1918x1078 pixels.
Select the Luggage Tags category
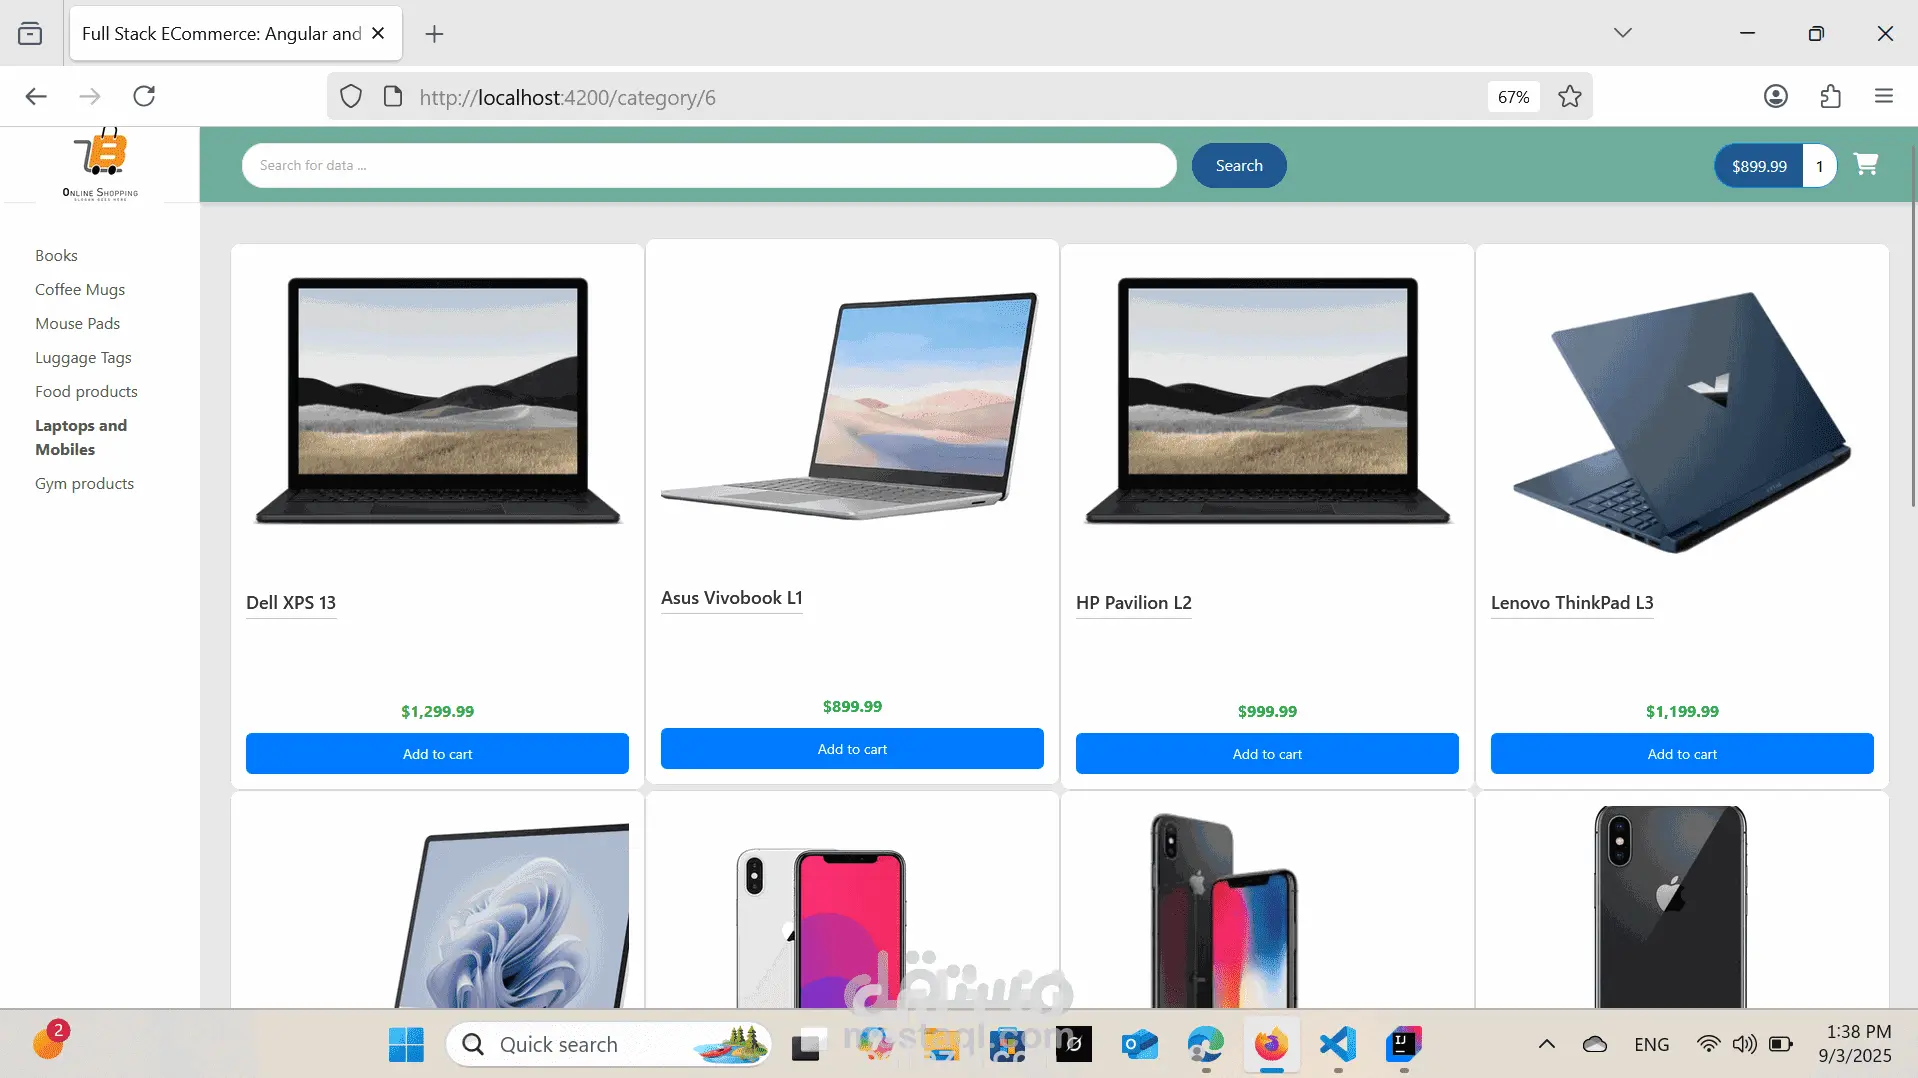pyautogui.click(x=83, y=358)
